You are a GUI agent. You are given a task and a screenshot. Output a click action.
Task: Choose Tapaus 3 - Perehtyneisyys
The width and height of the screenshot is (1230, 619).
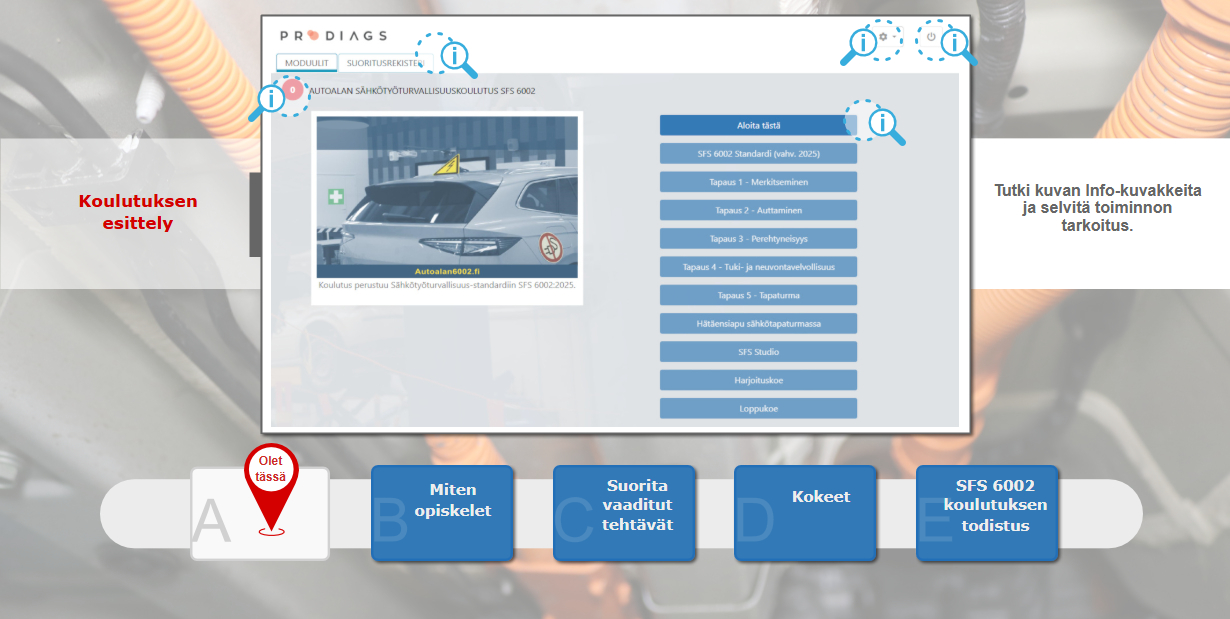coord(758,239)
